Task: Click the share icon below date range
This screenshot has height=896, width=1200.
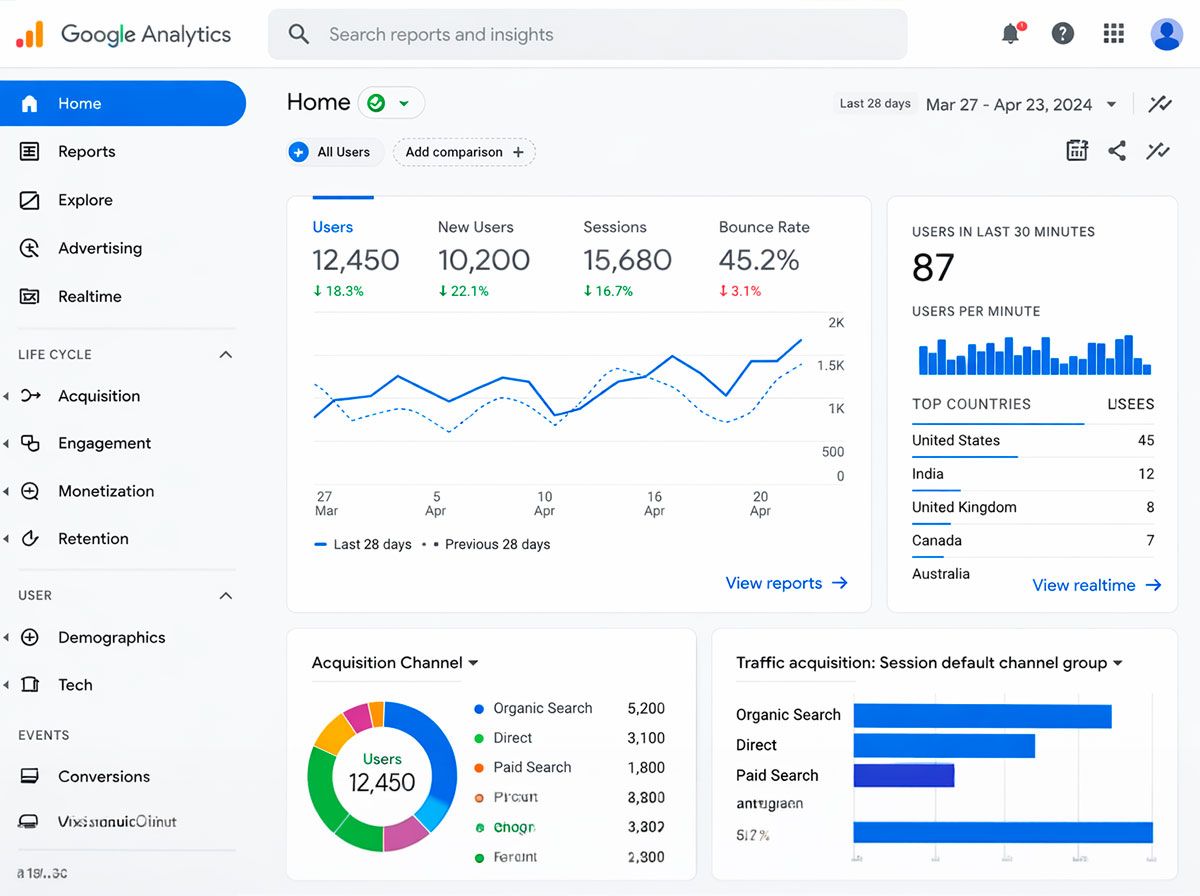Action: (1117, 151)
